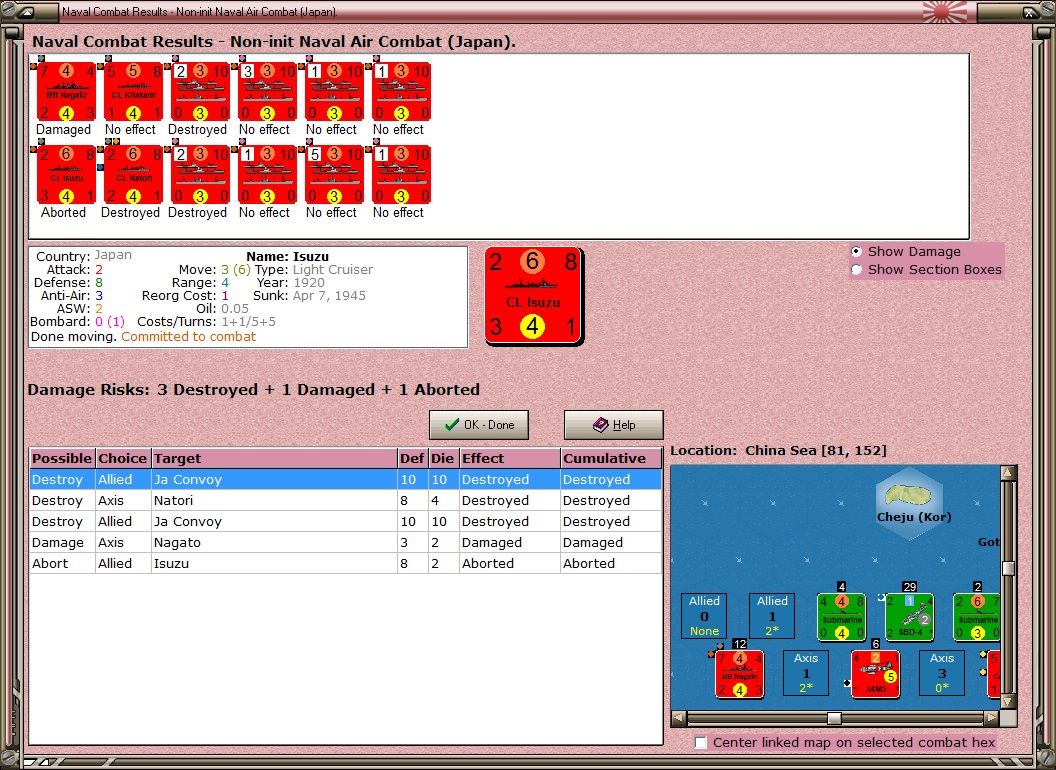Click the Committed to combat status text
Viewport: 1056px width, 770px height.
(189, 336)
